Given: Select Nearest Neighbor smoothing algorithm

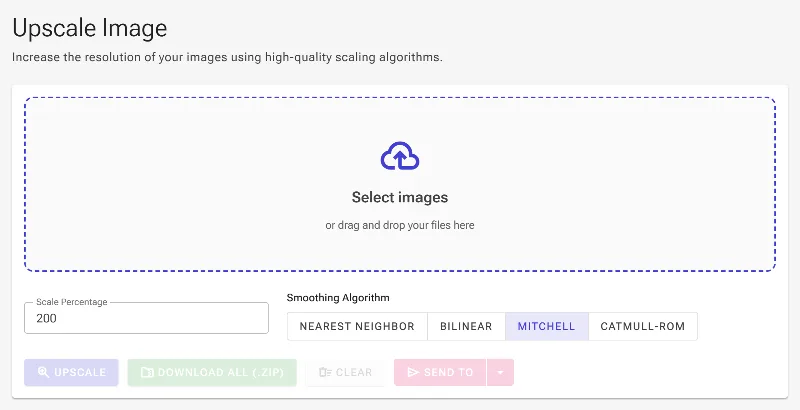Looking at the screenshot, I should 357,326.
